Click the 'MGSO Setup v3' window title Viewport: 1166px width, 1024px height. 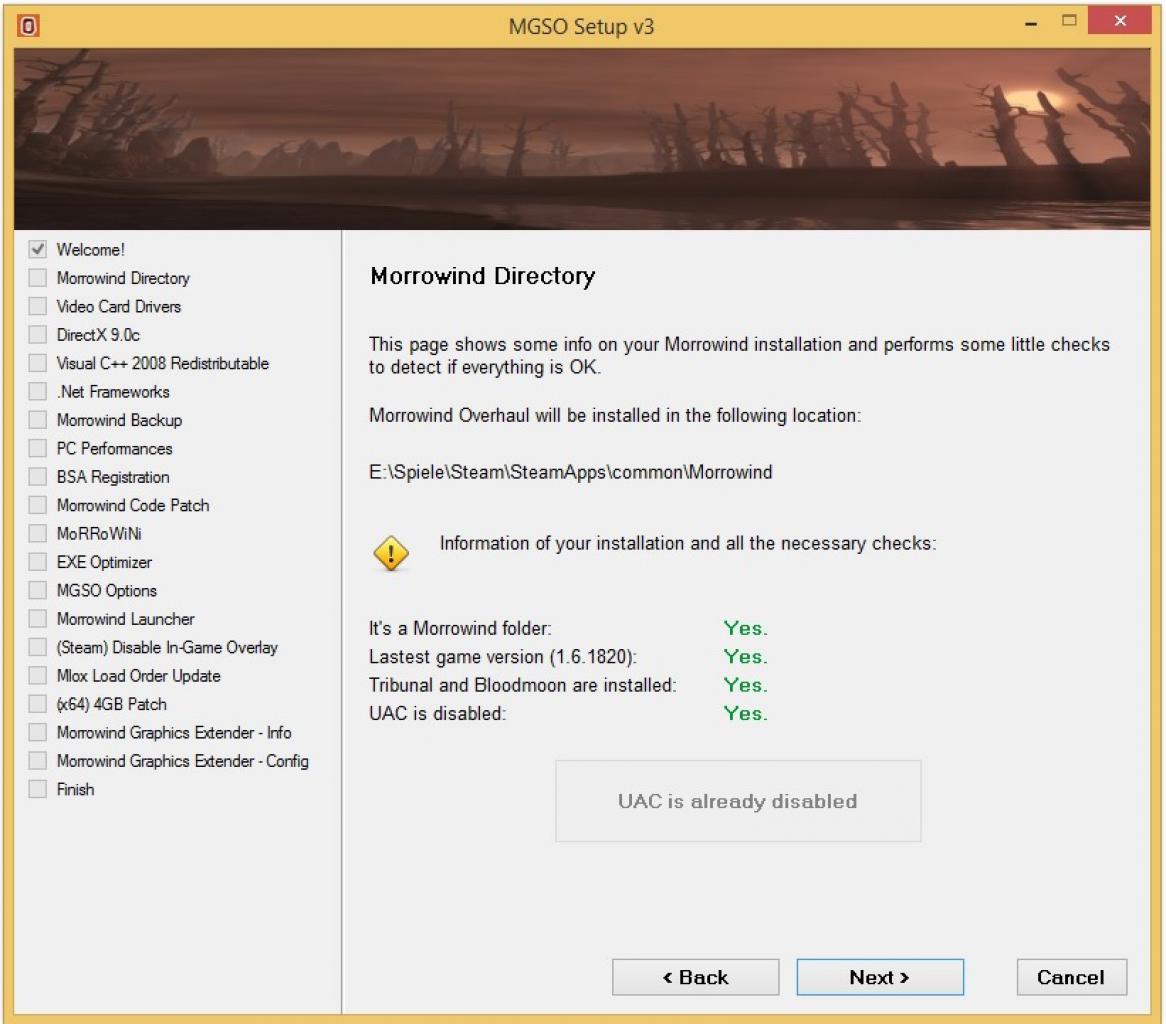[x=582, y=27]
